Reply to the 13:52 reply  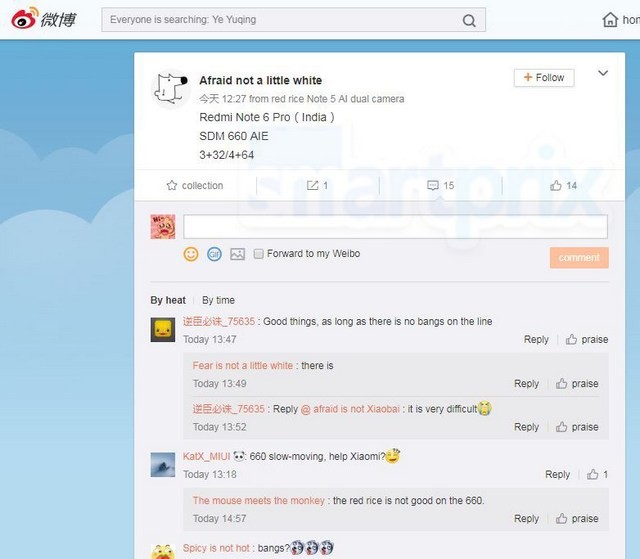[526, 427]
